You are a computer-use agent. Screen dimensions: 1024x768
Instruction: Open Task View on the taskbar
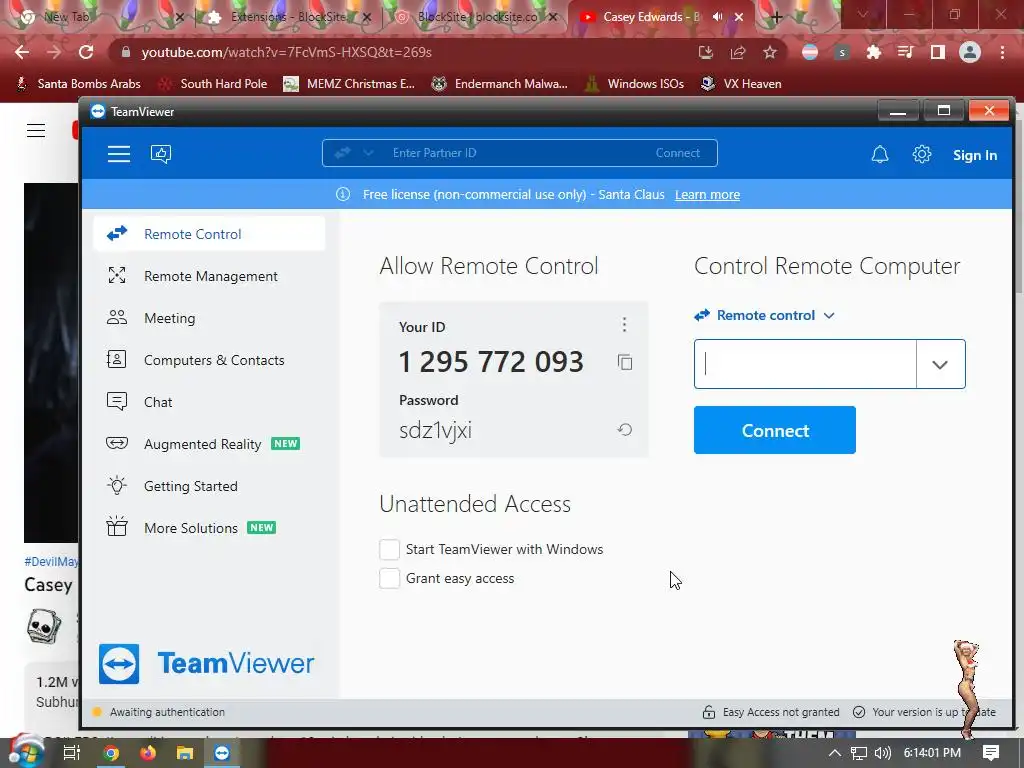tap(71, 753)
